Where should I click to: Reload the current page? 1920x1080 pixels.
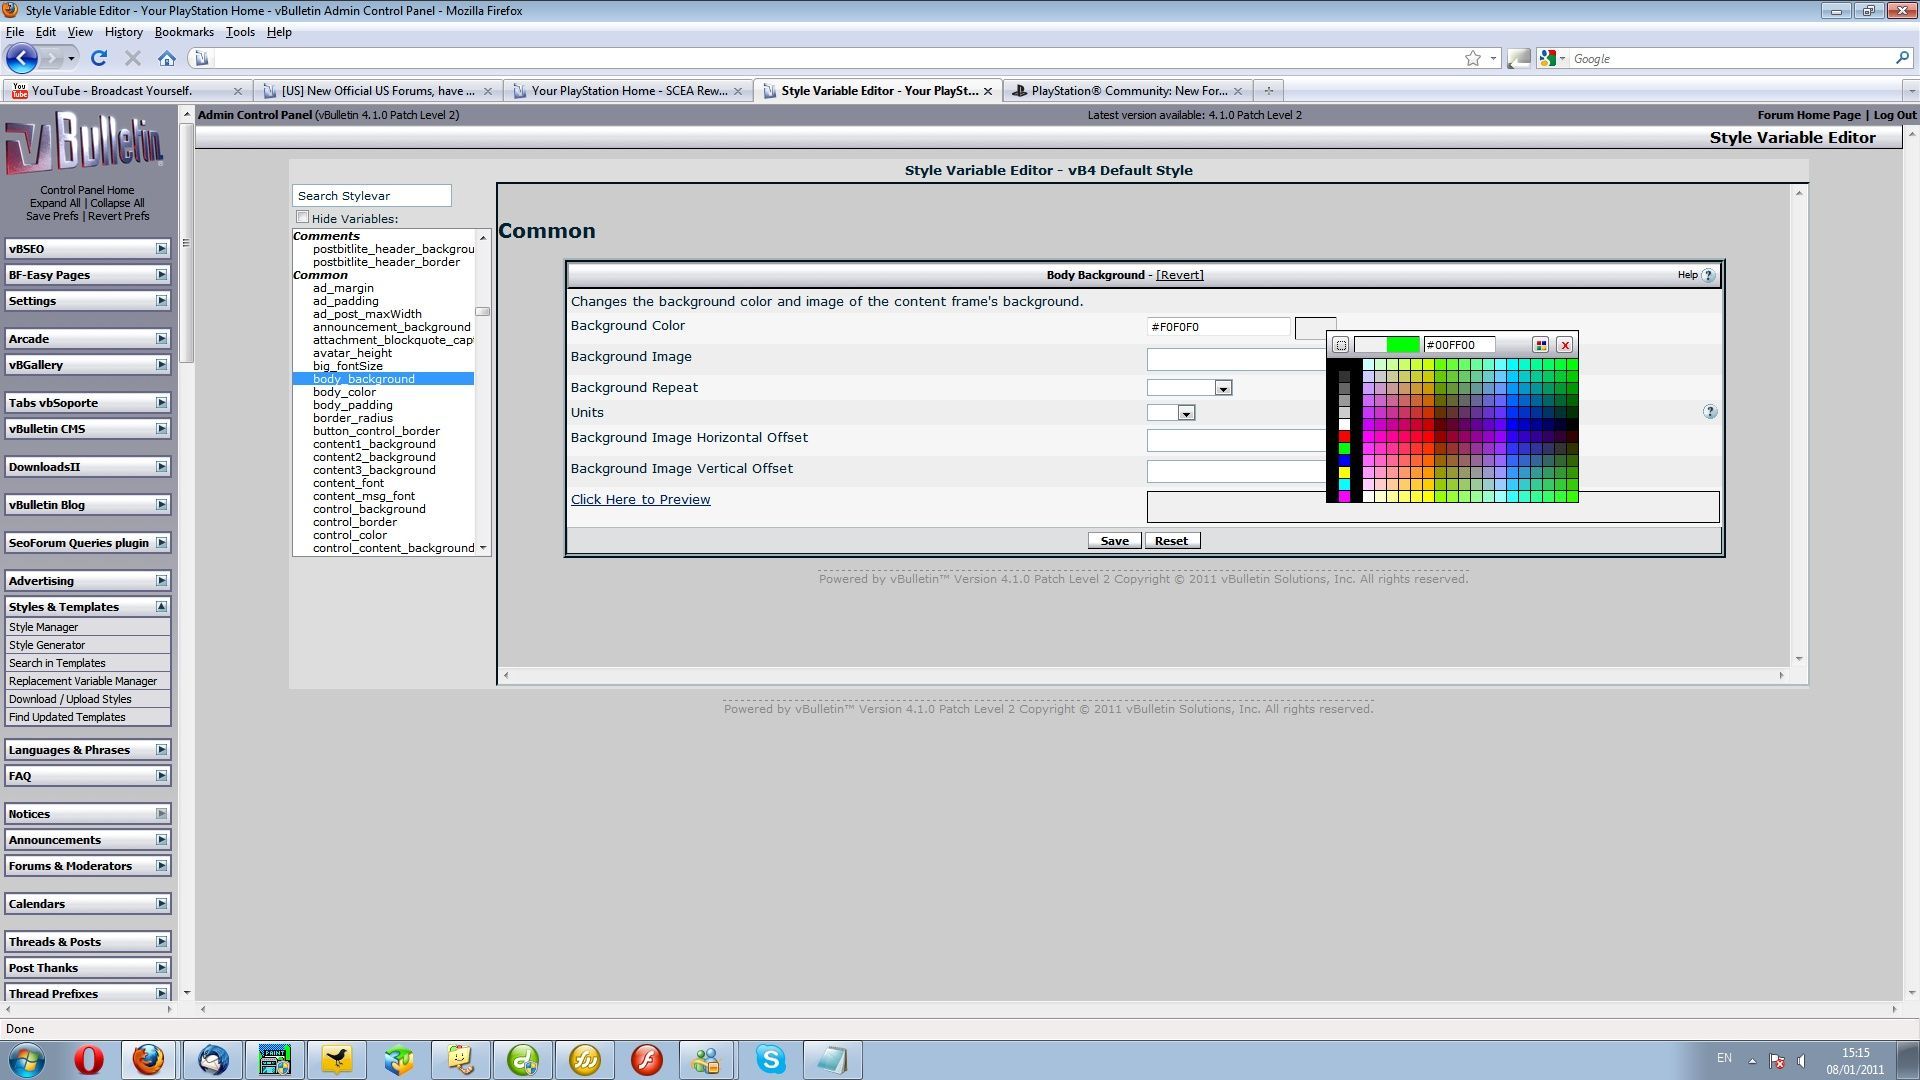98,58
